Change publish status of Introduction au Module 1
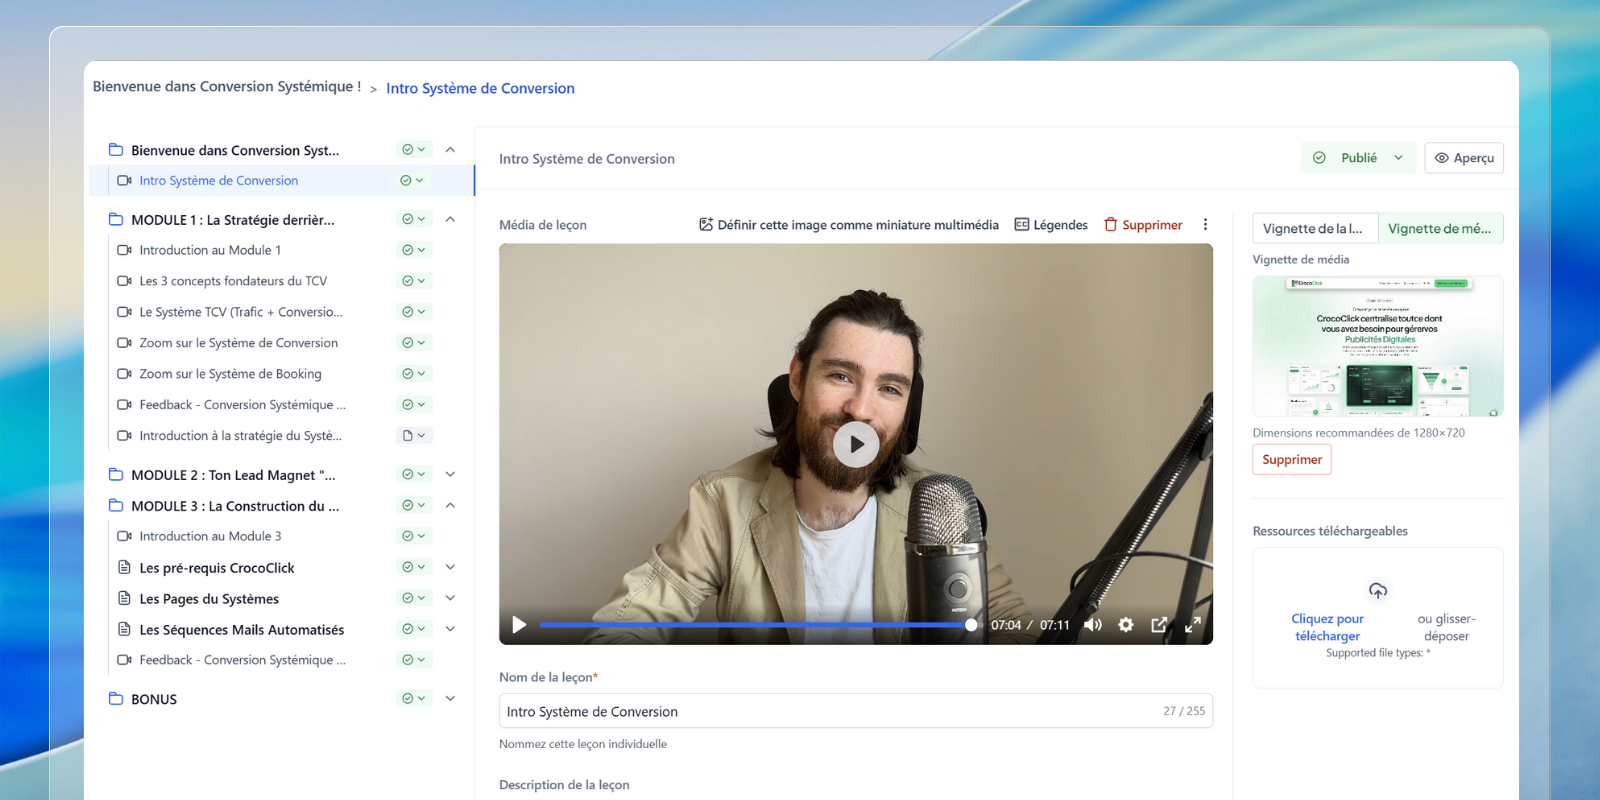 [414, 250]
